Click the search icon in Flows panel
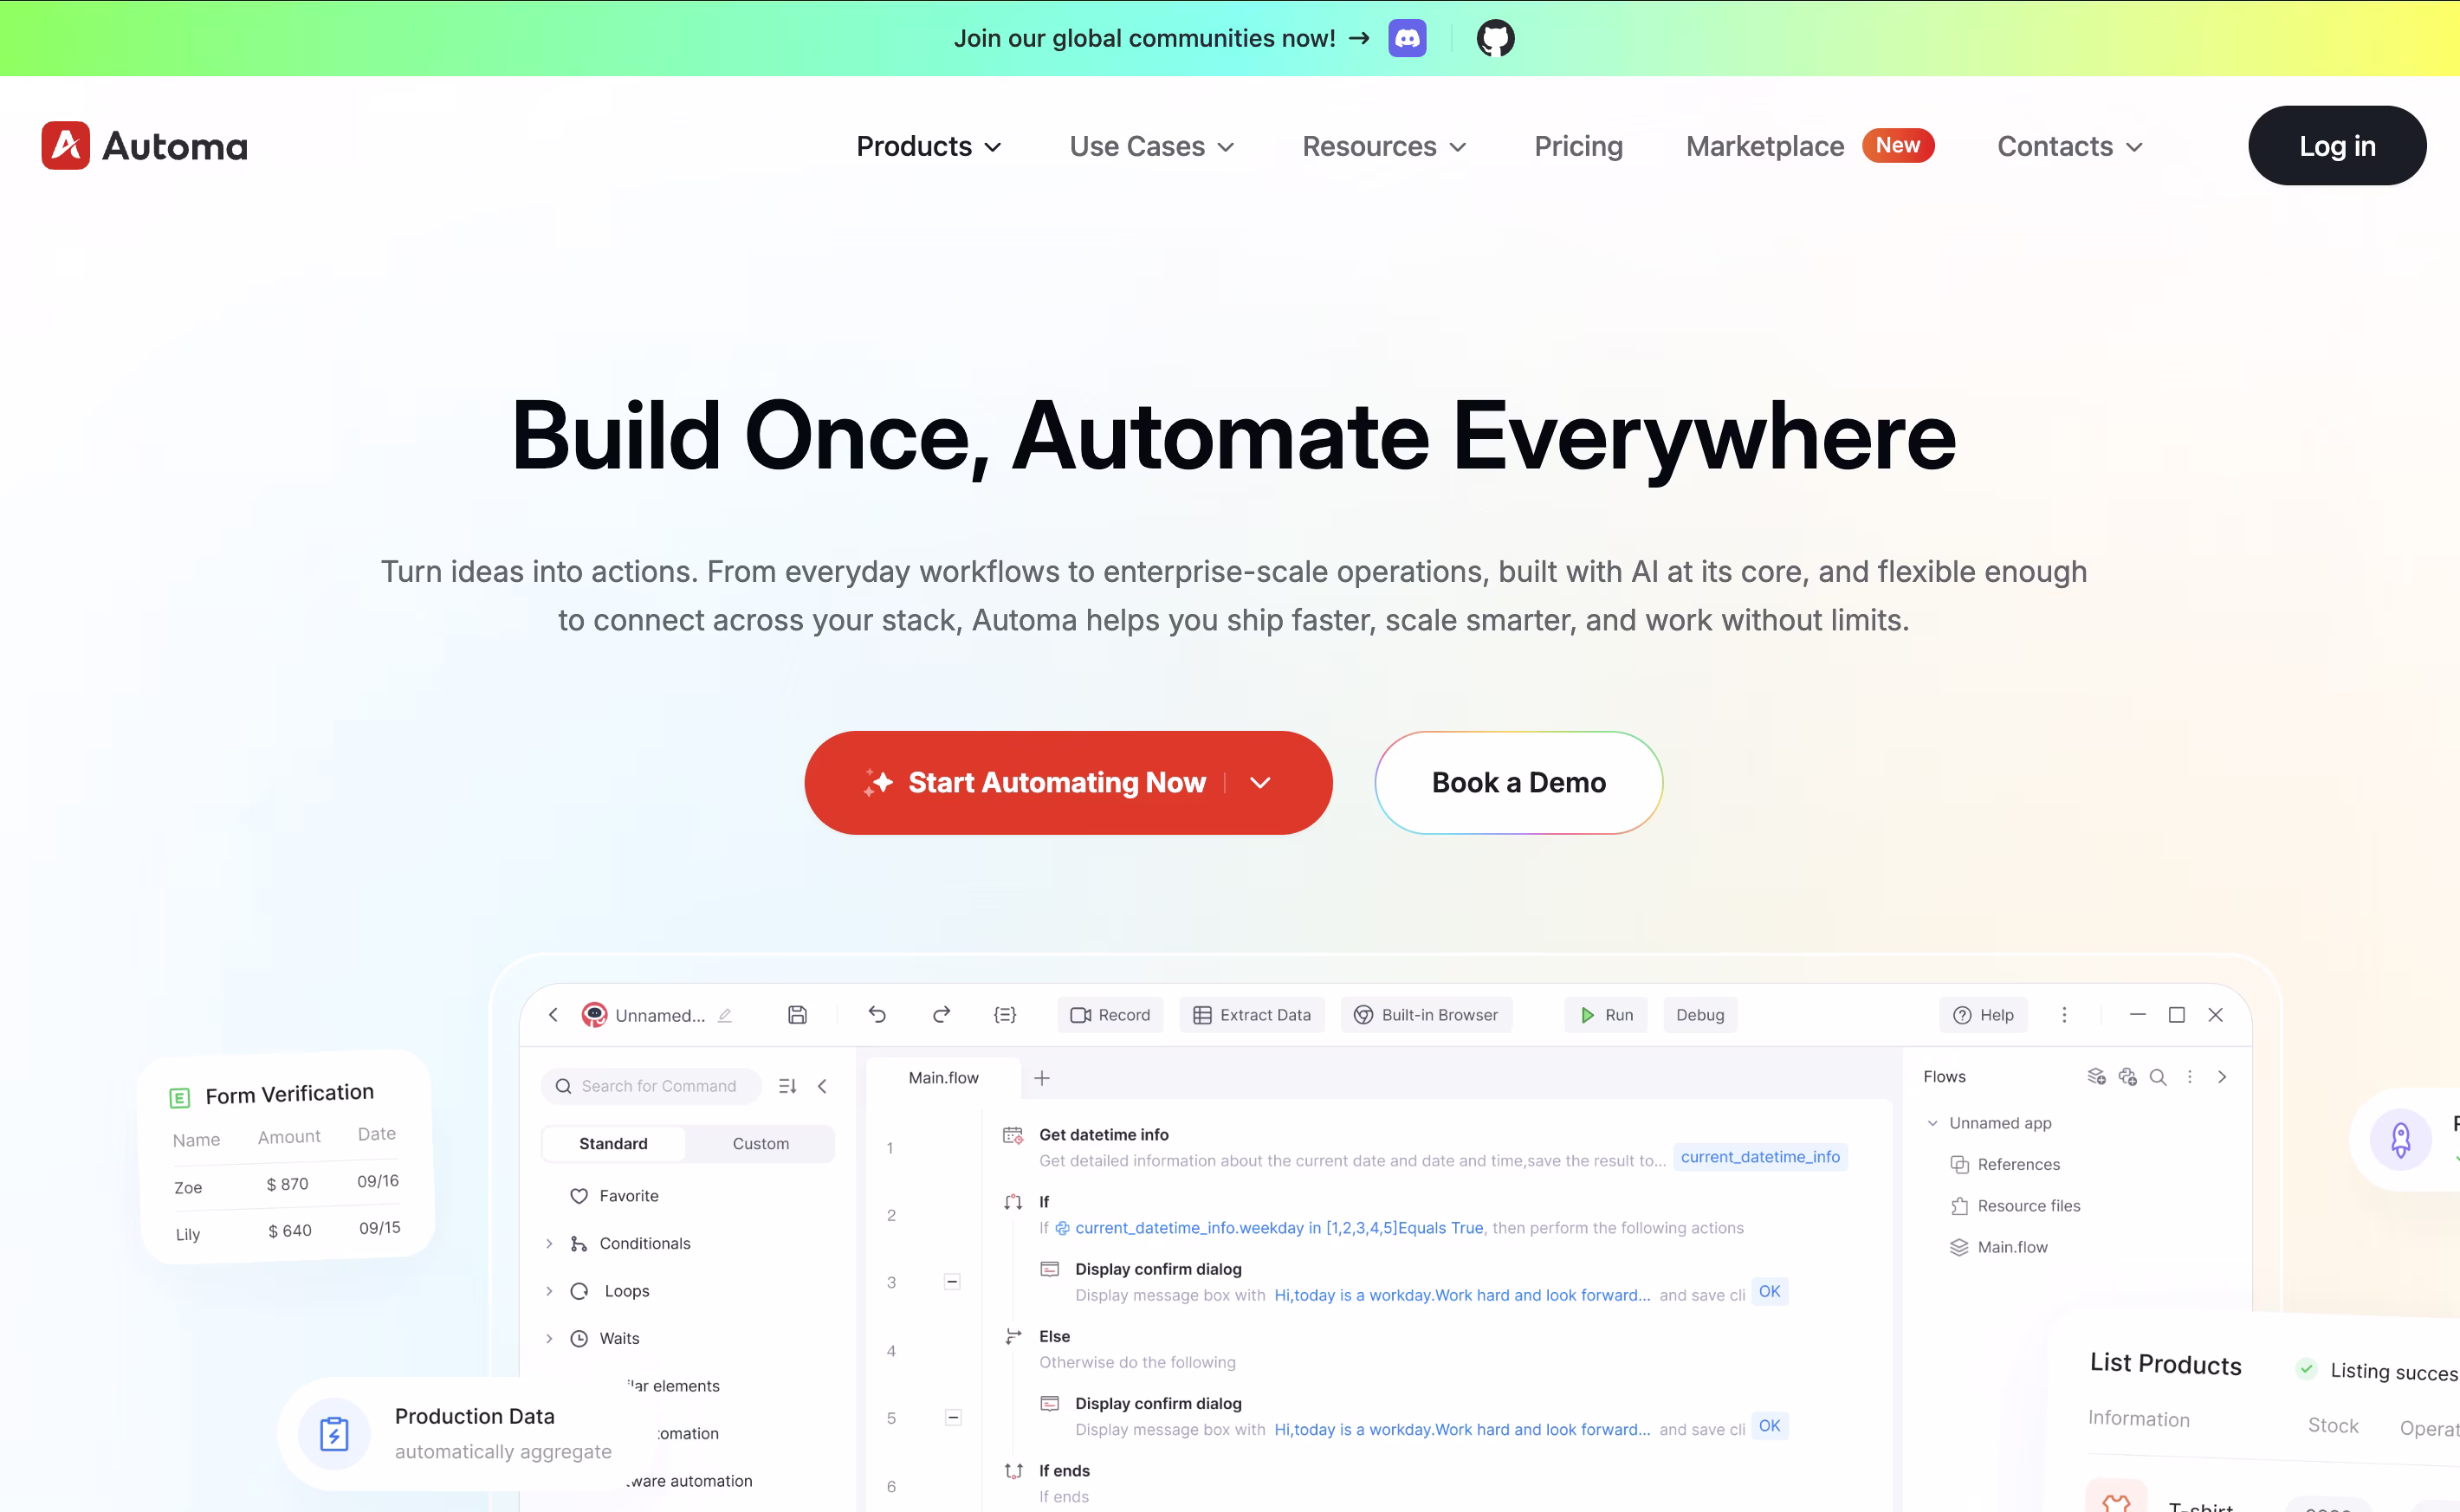 pos(2158,1077)
